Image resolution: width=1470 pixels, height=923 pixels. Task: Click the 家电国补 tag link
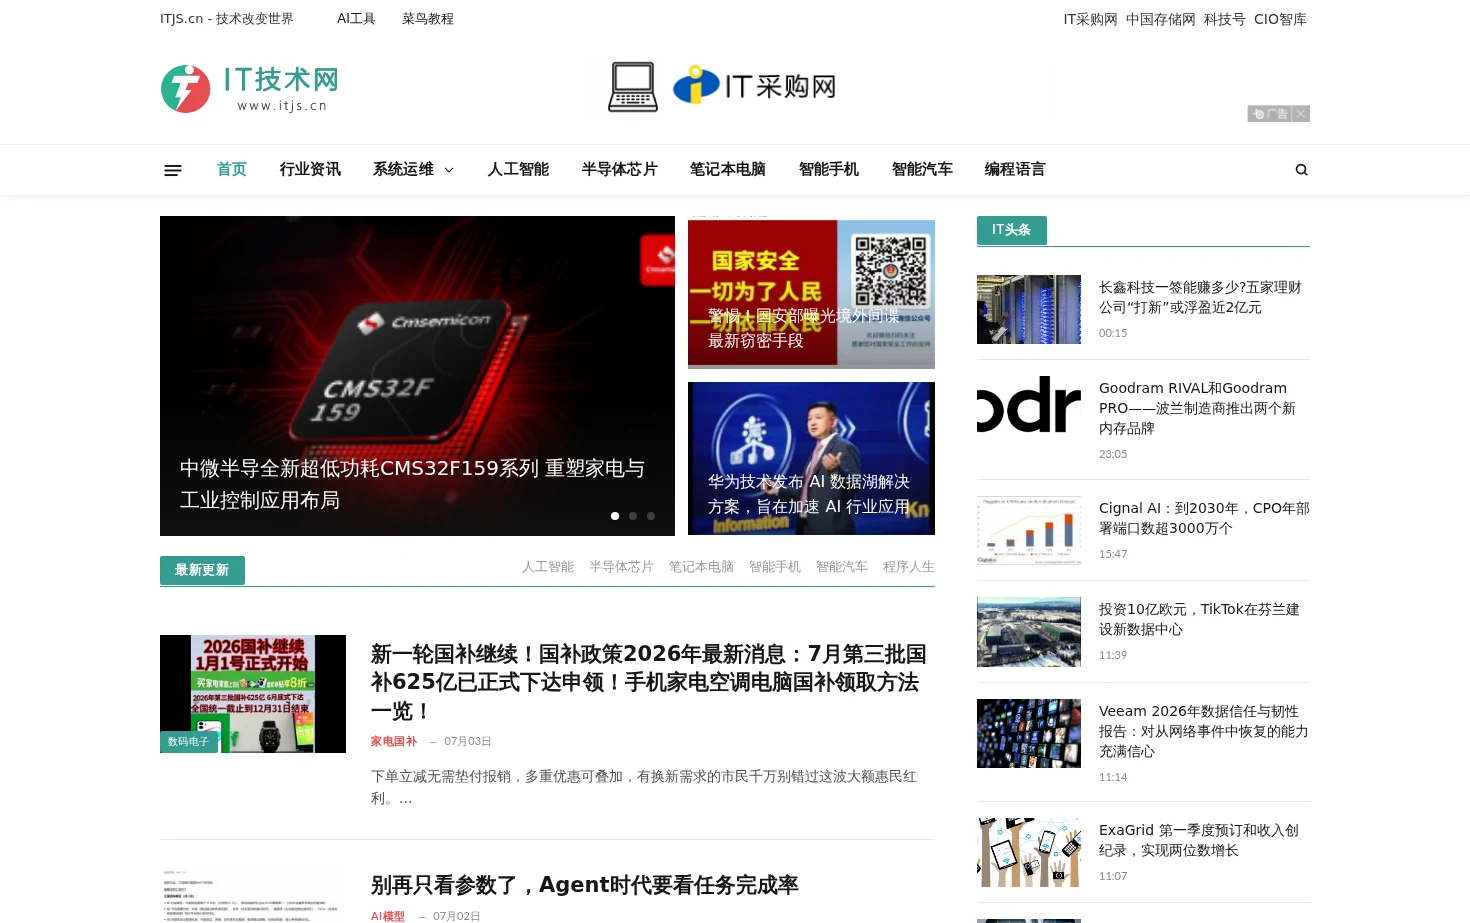394,741
